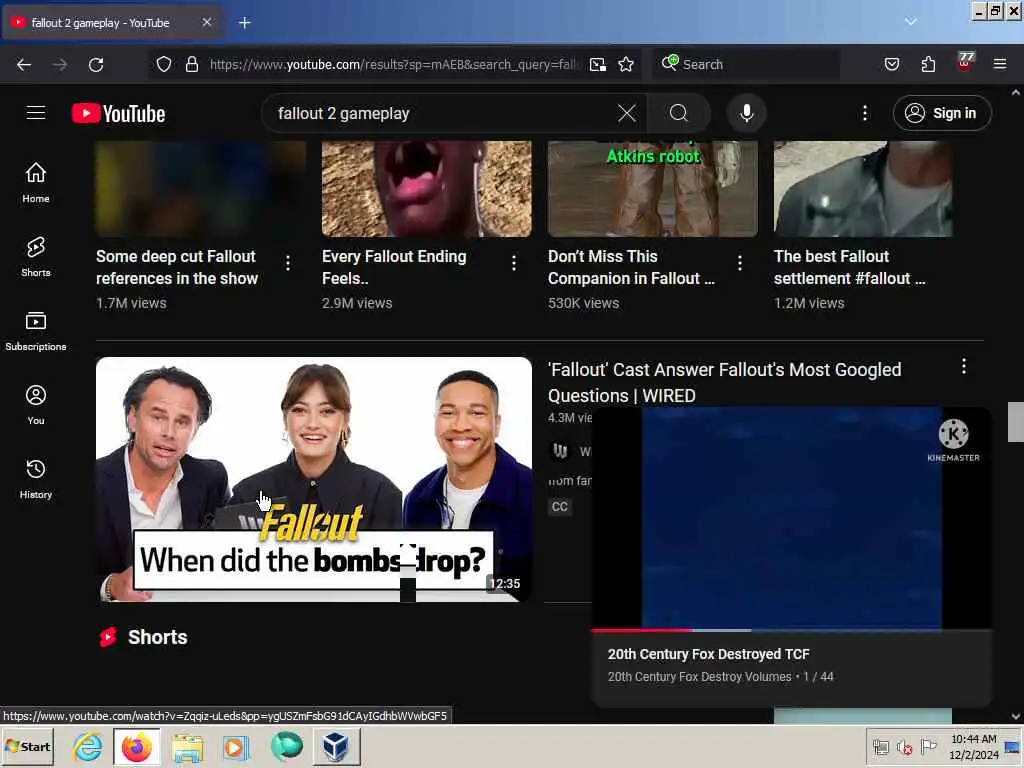The height and width of the screenshot is (768, 1024).
Task: Open YouTube settings three-dot menu
Action: (865, 113)
